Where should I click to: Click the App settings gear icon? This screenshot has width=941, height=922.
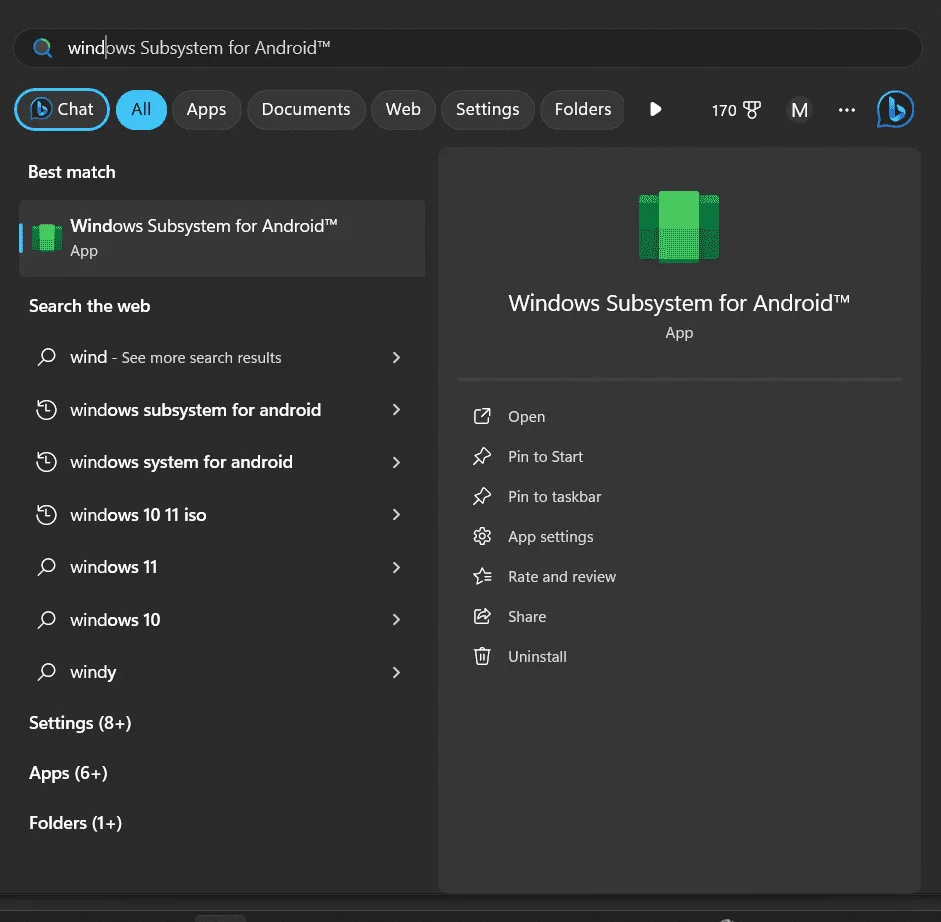pyautogui.click(x=482, y=536)
